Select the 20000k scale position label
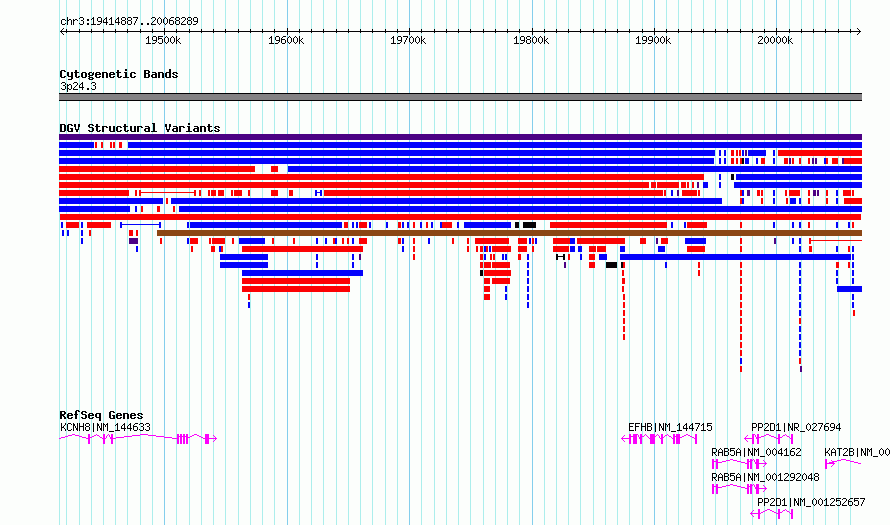The width and height of the screenshot is (890, 525). (775, 40)
